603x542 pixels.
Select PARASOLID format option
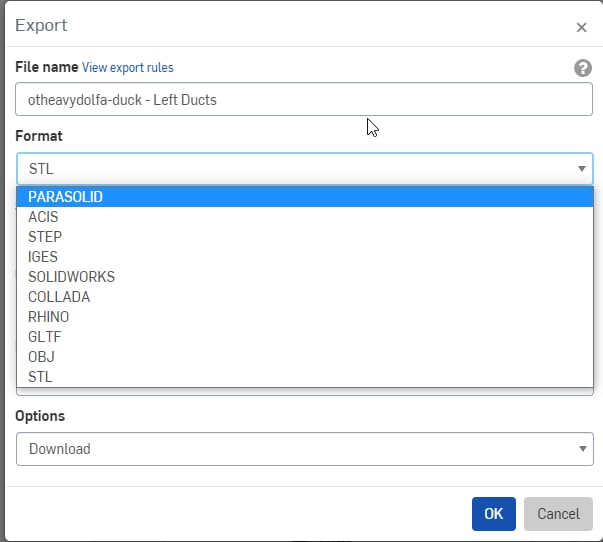(x=305, y=197)
